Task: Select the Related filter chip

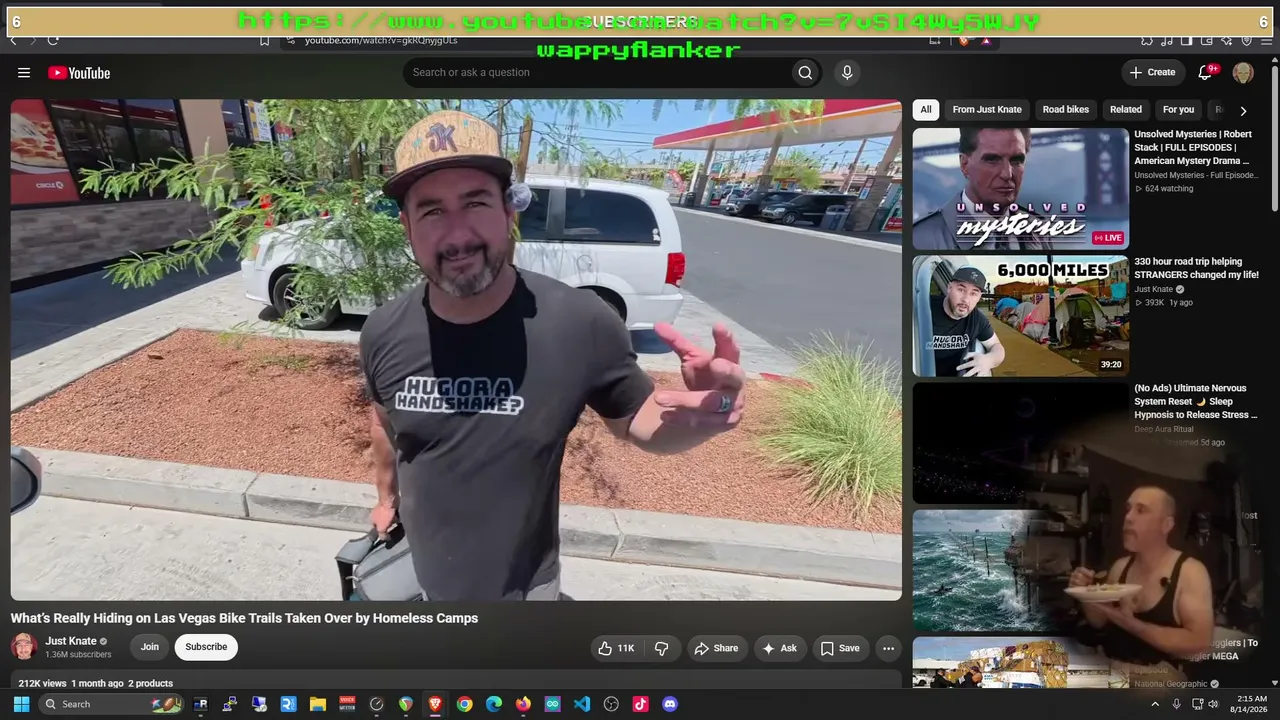Action: 1125,110
